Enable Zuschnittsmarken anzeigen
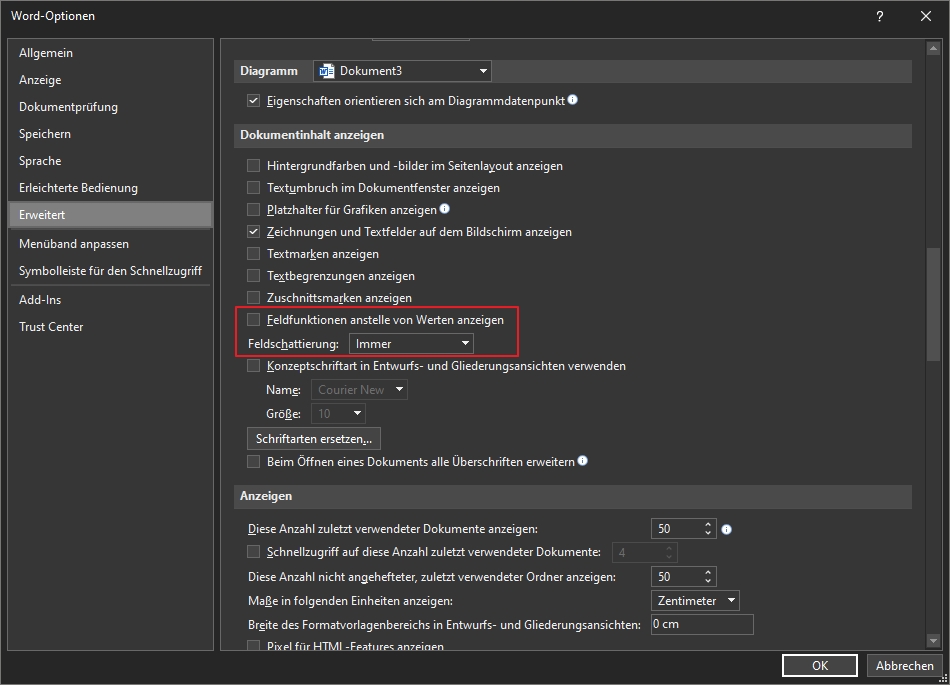The image size is (950, 685). pyautogui.click(x=253, y=297)
